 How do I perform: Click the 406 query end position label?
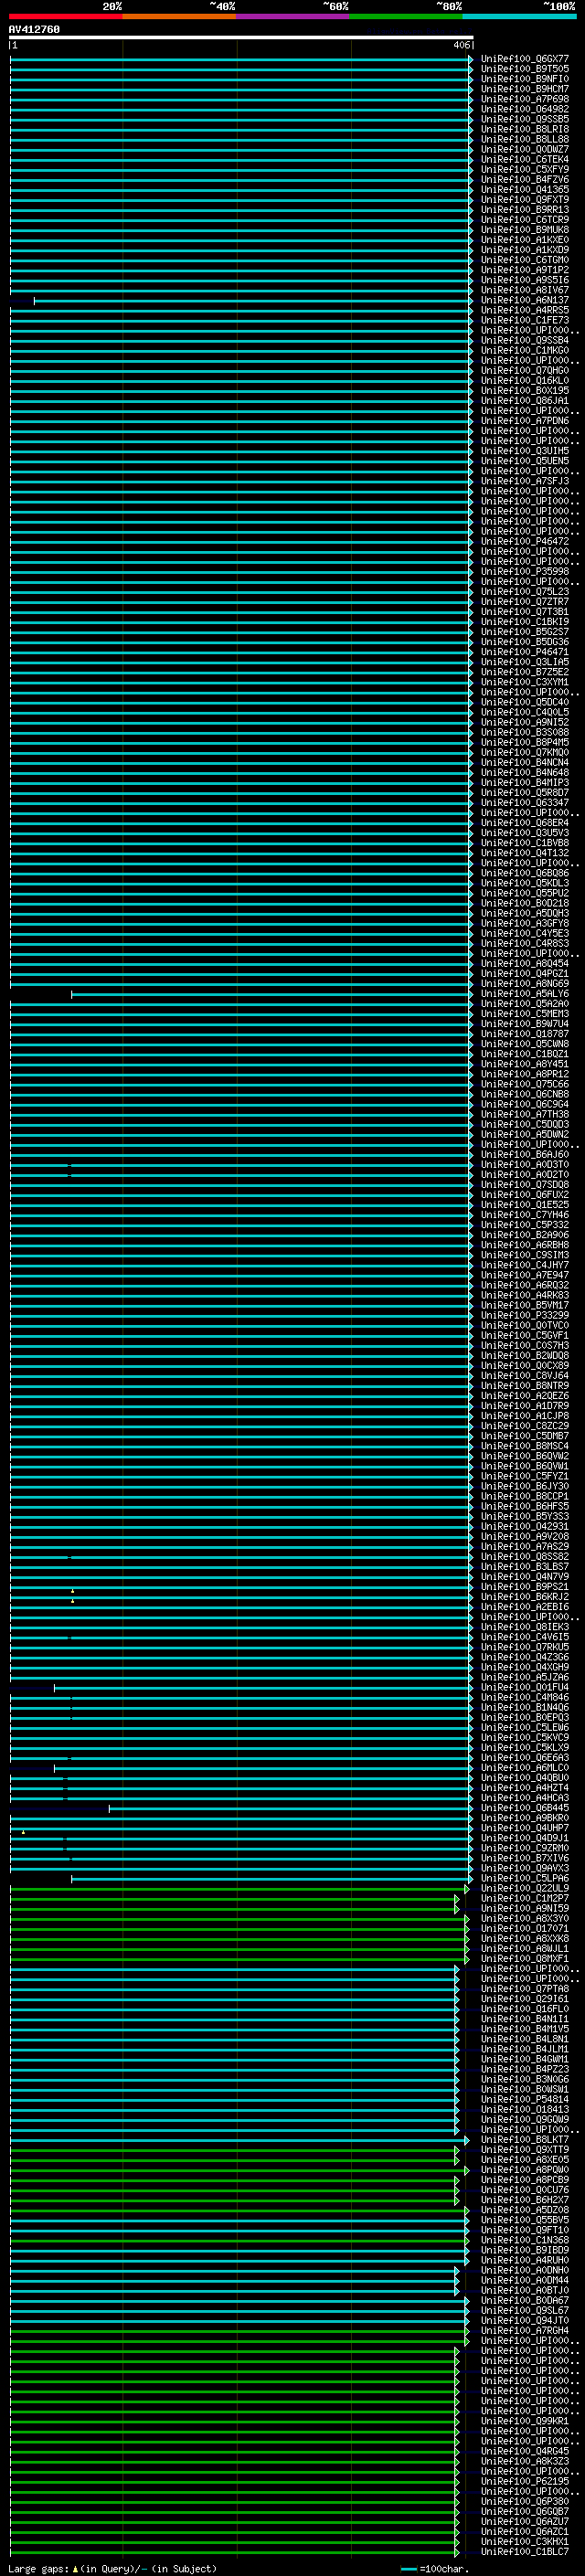(461, 45)
